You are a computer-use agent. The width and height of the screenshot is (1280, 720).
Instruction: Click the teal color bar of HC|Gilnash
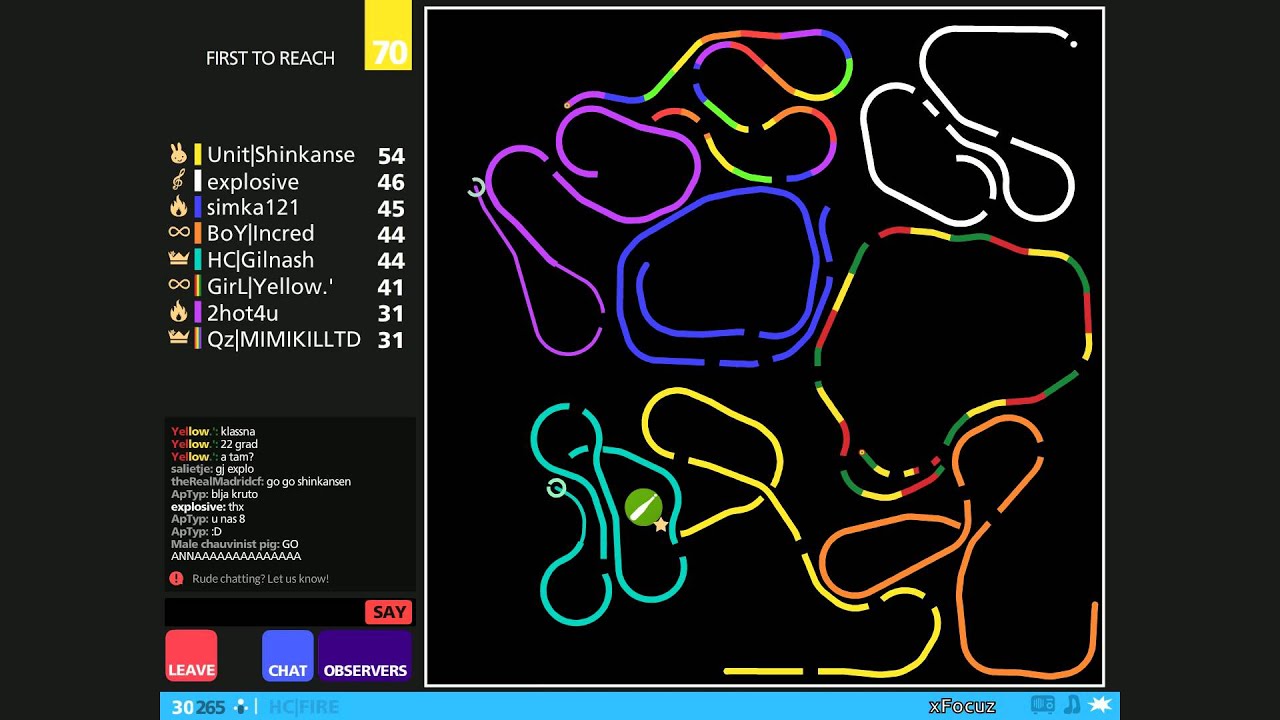tap(198, 260)
